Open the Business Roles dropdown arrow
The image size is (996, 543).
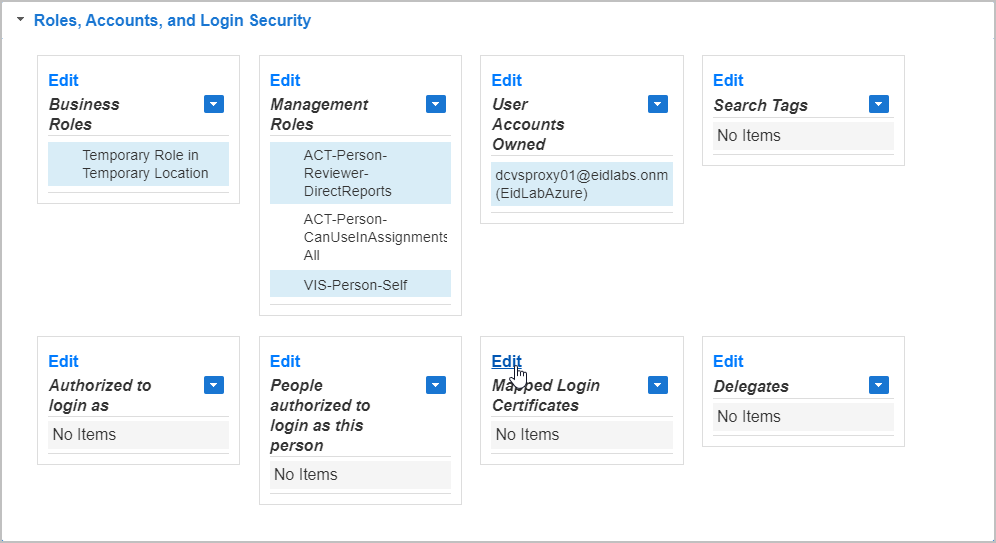pyautogui.click(x=214, y=104)
